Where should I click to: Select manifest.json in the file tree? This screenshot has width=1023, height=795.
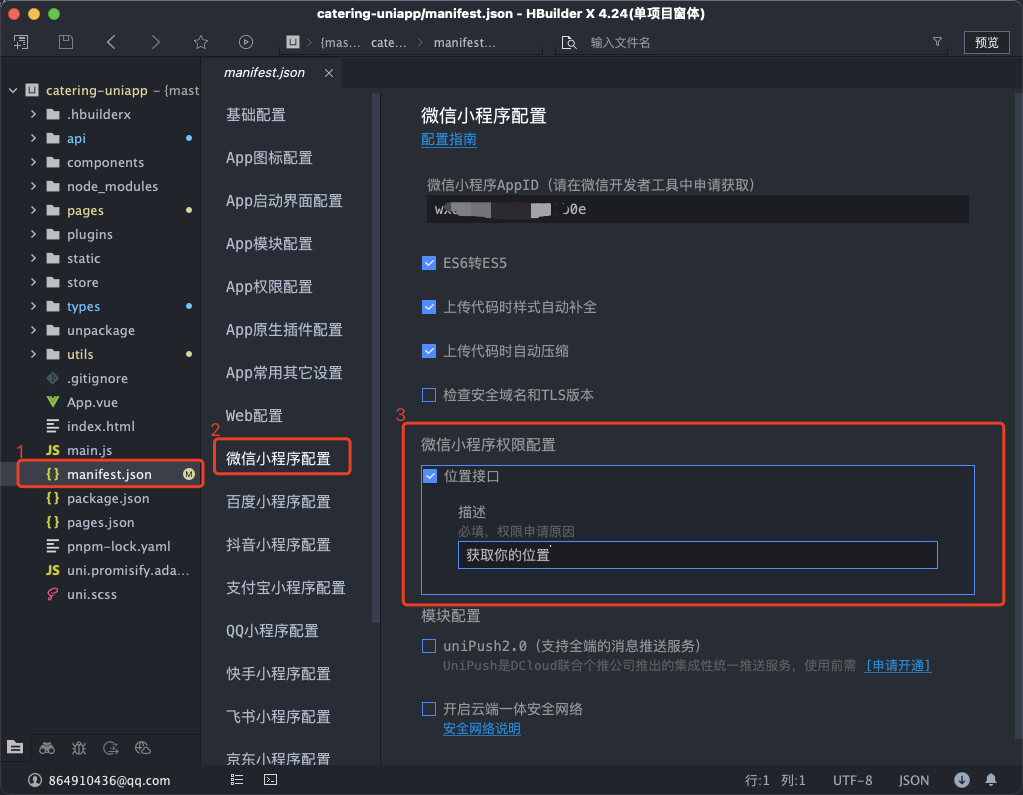(x=109, y=474)
